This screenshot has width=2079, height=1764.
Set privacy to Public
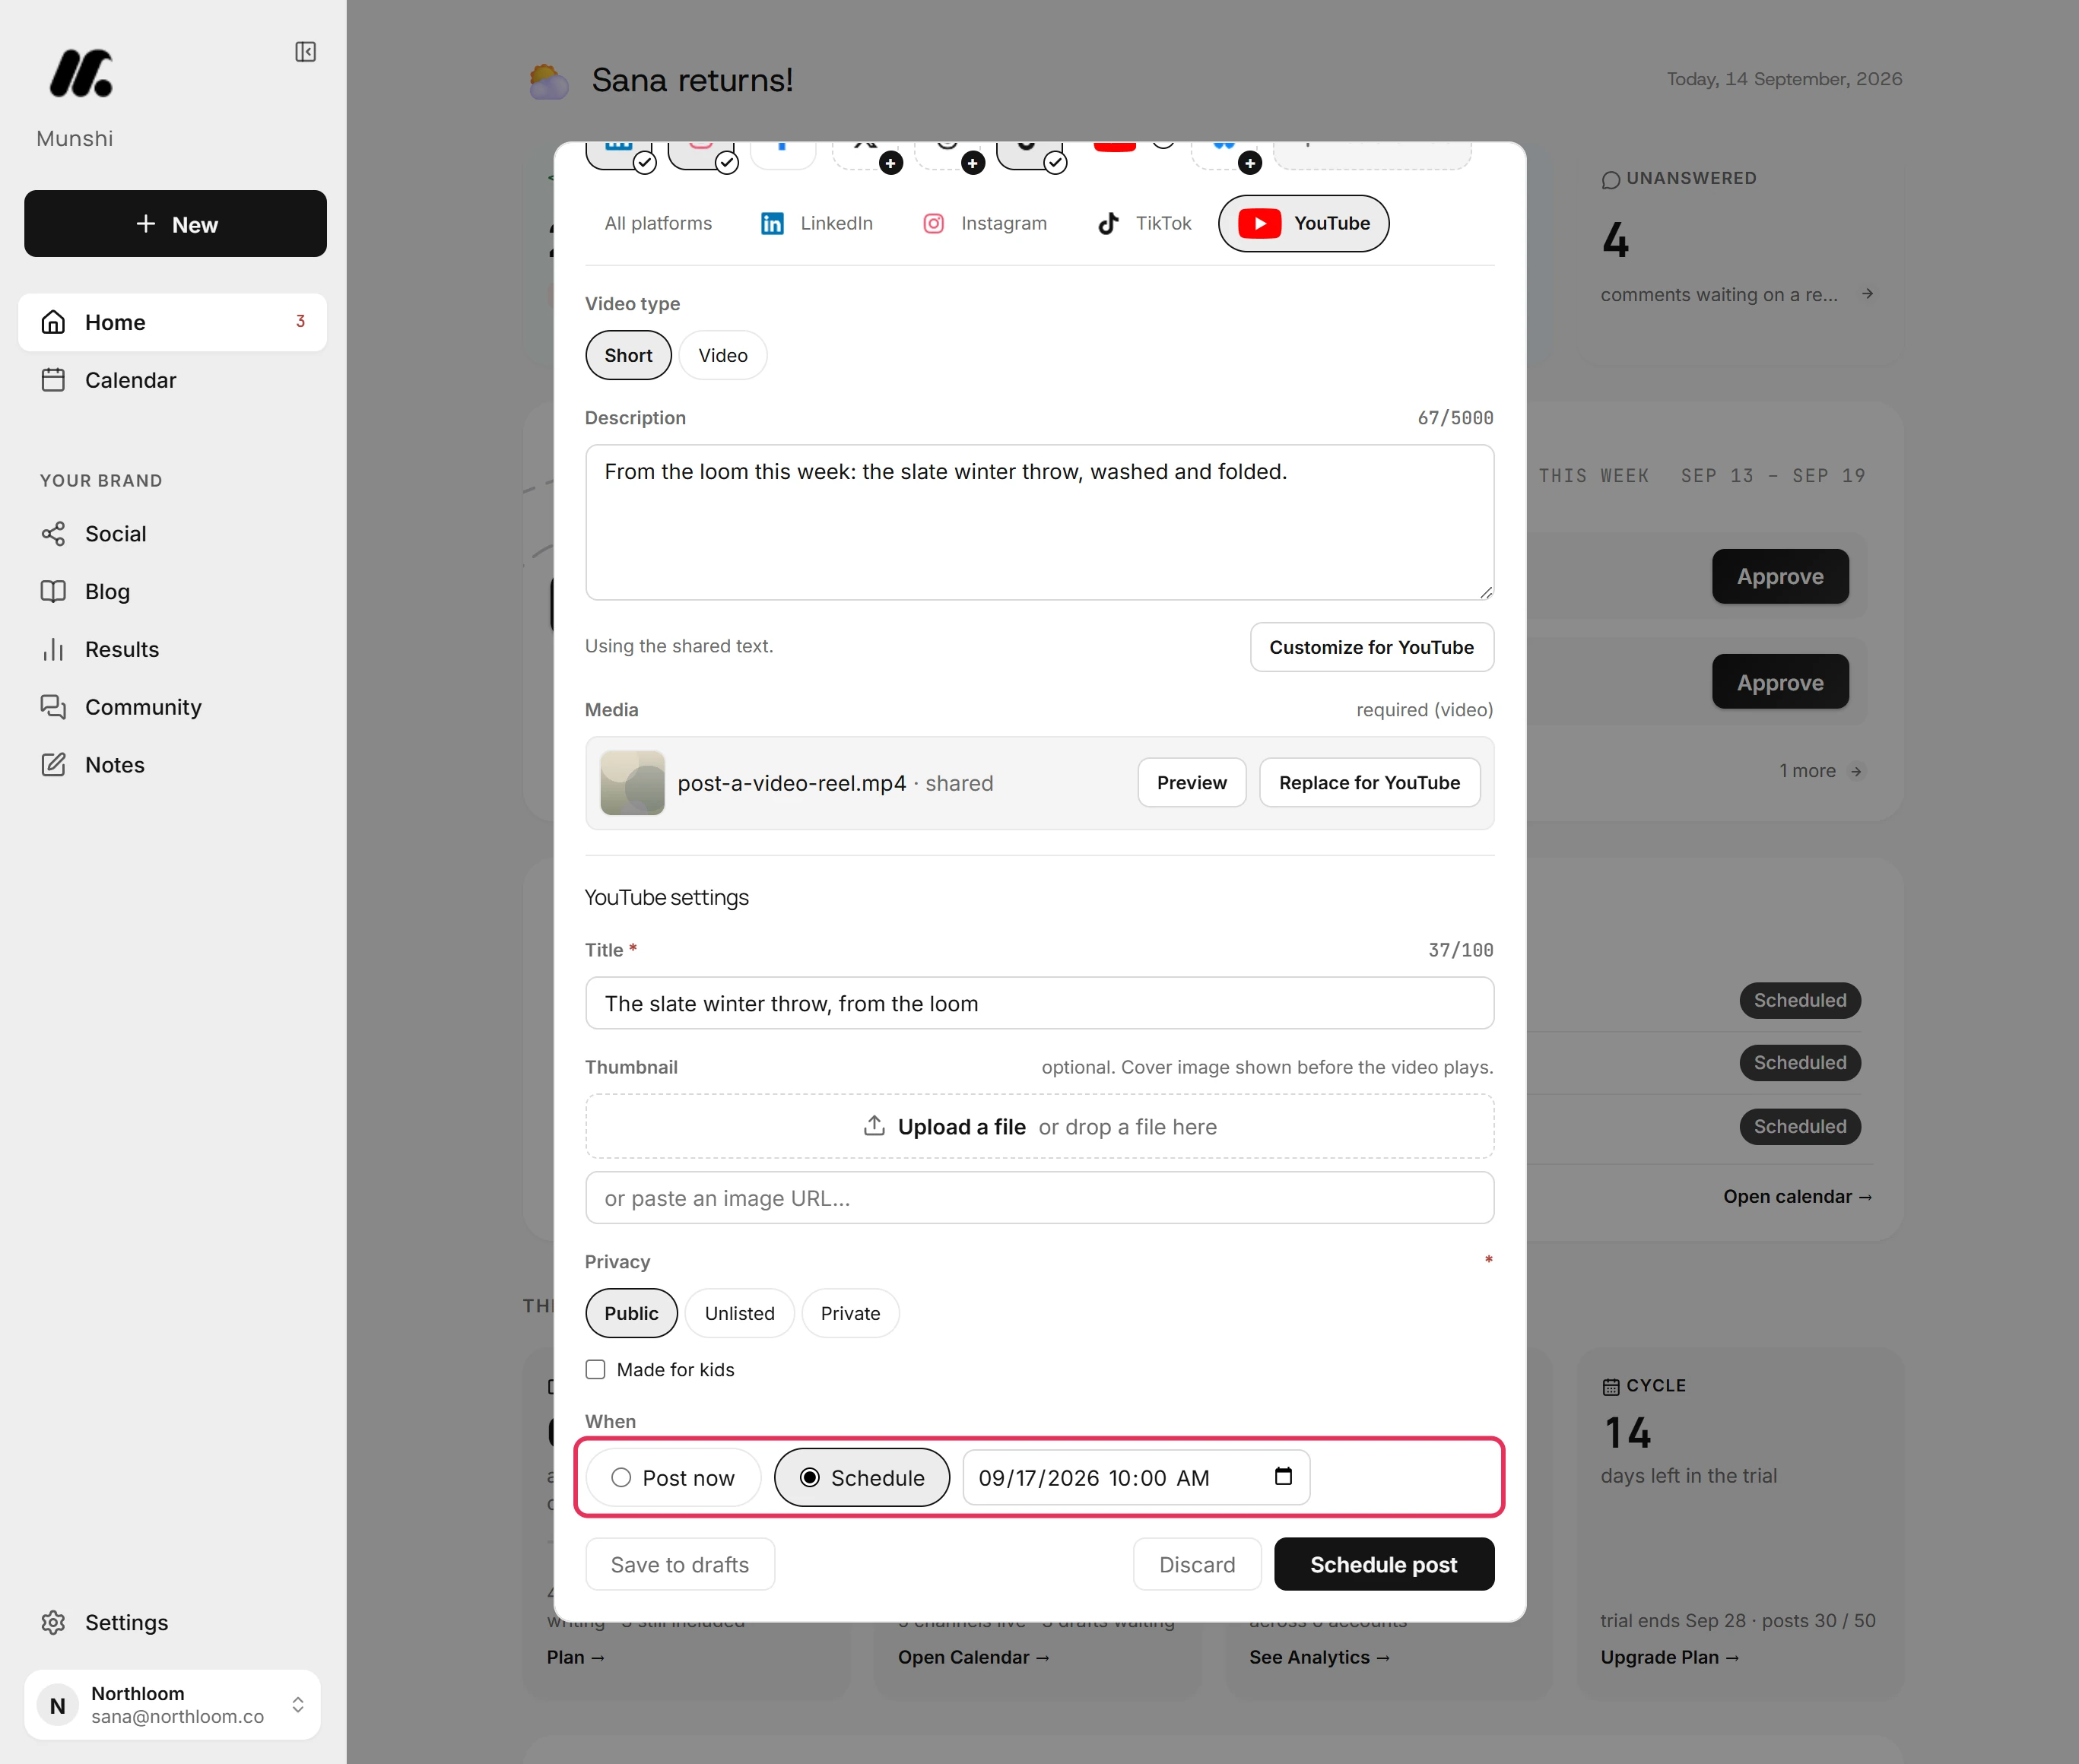(631, 1313)
